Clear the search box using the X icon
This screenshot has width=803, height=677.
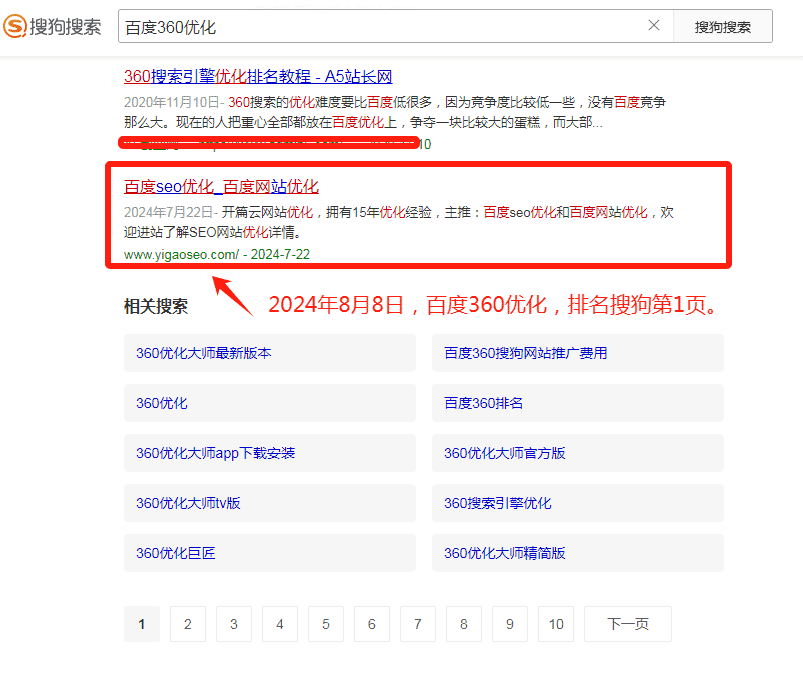coord(655,25)
